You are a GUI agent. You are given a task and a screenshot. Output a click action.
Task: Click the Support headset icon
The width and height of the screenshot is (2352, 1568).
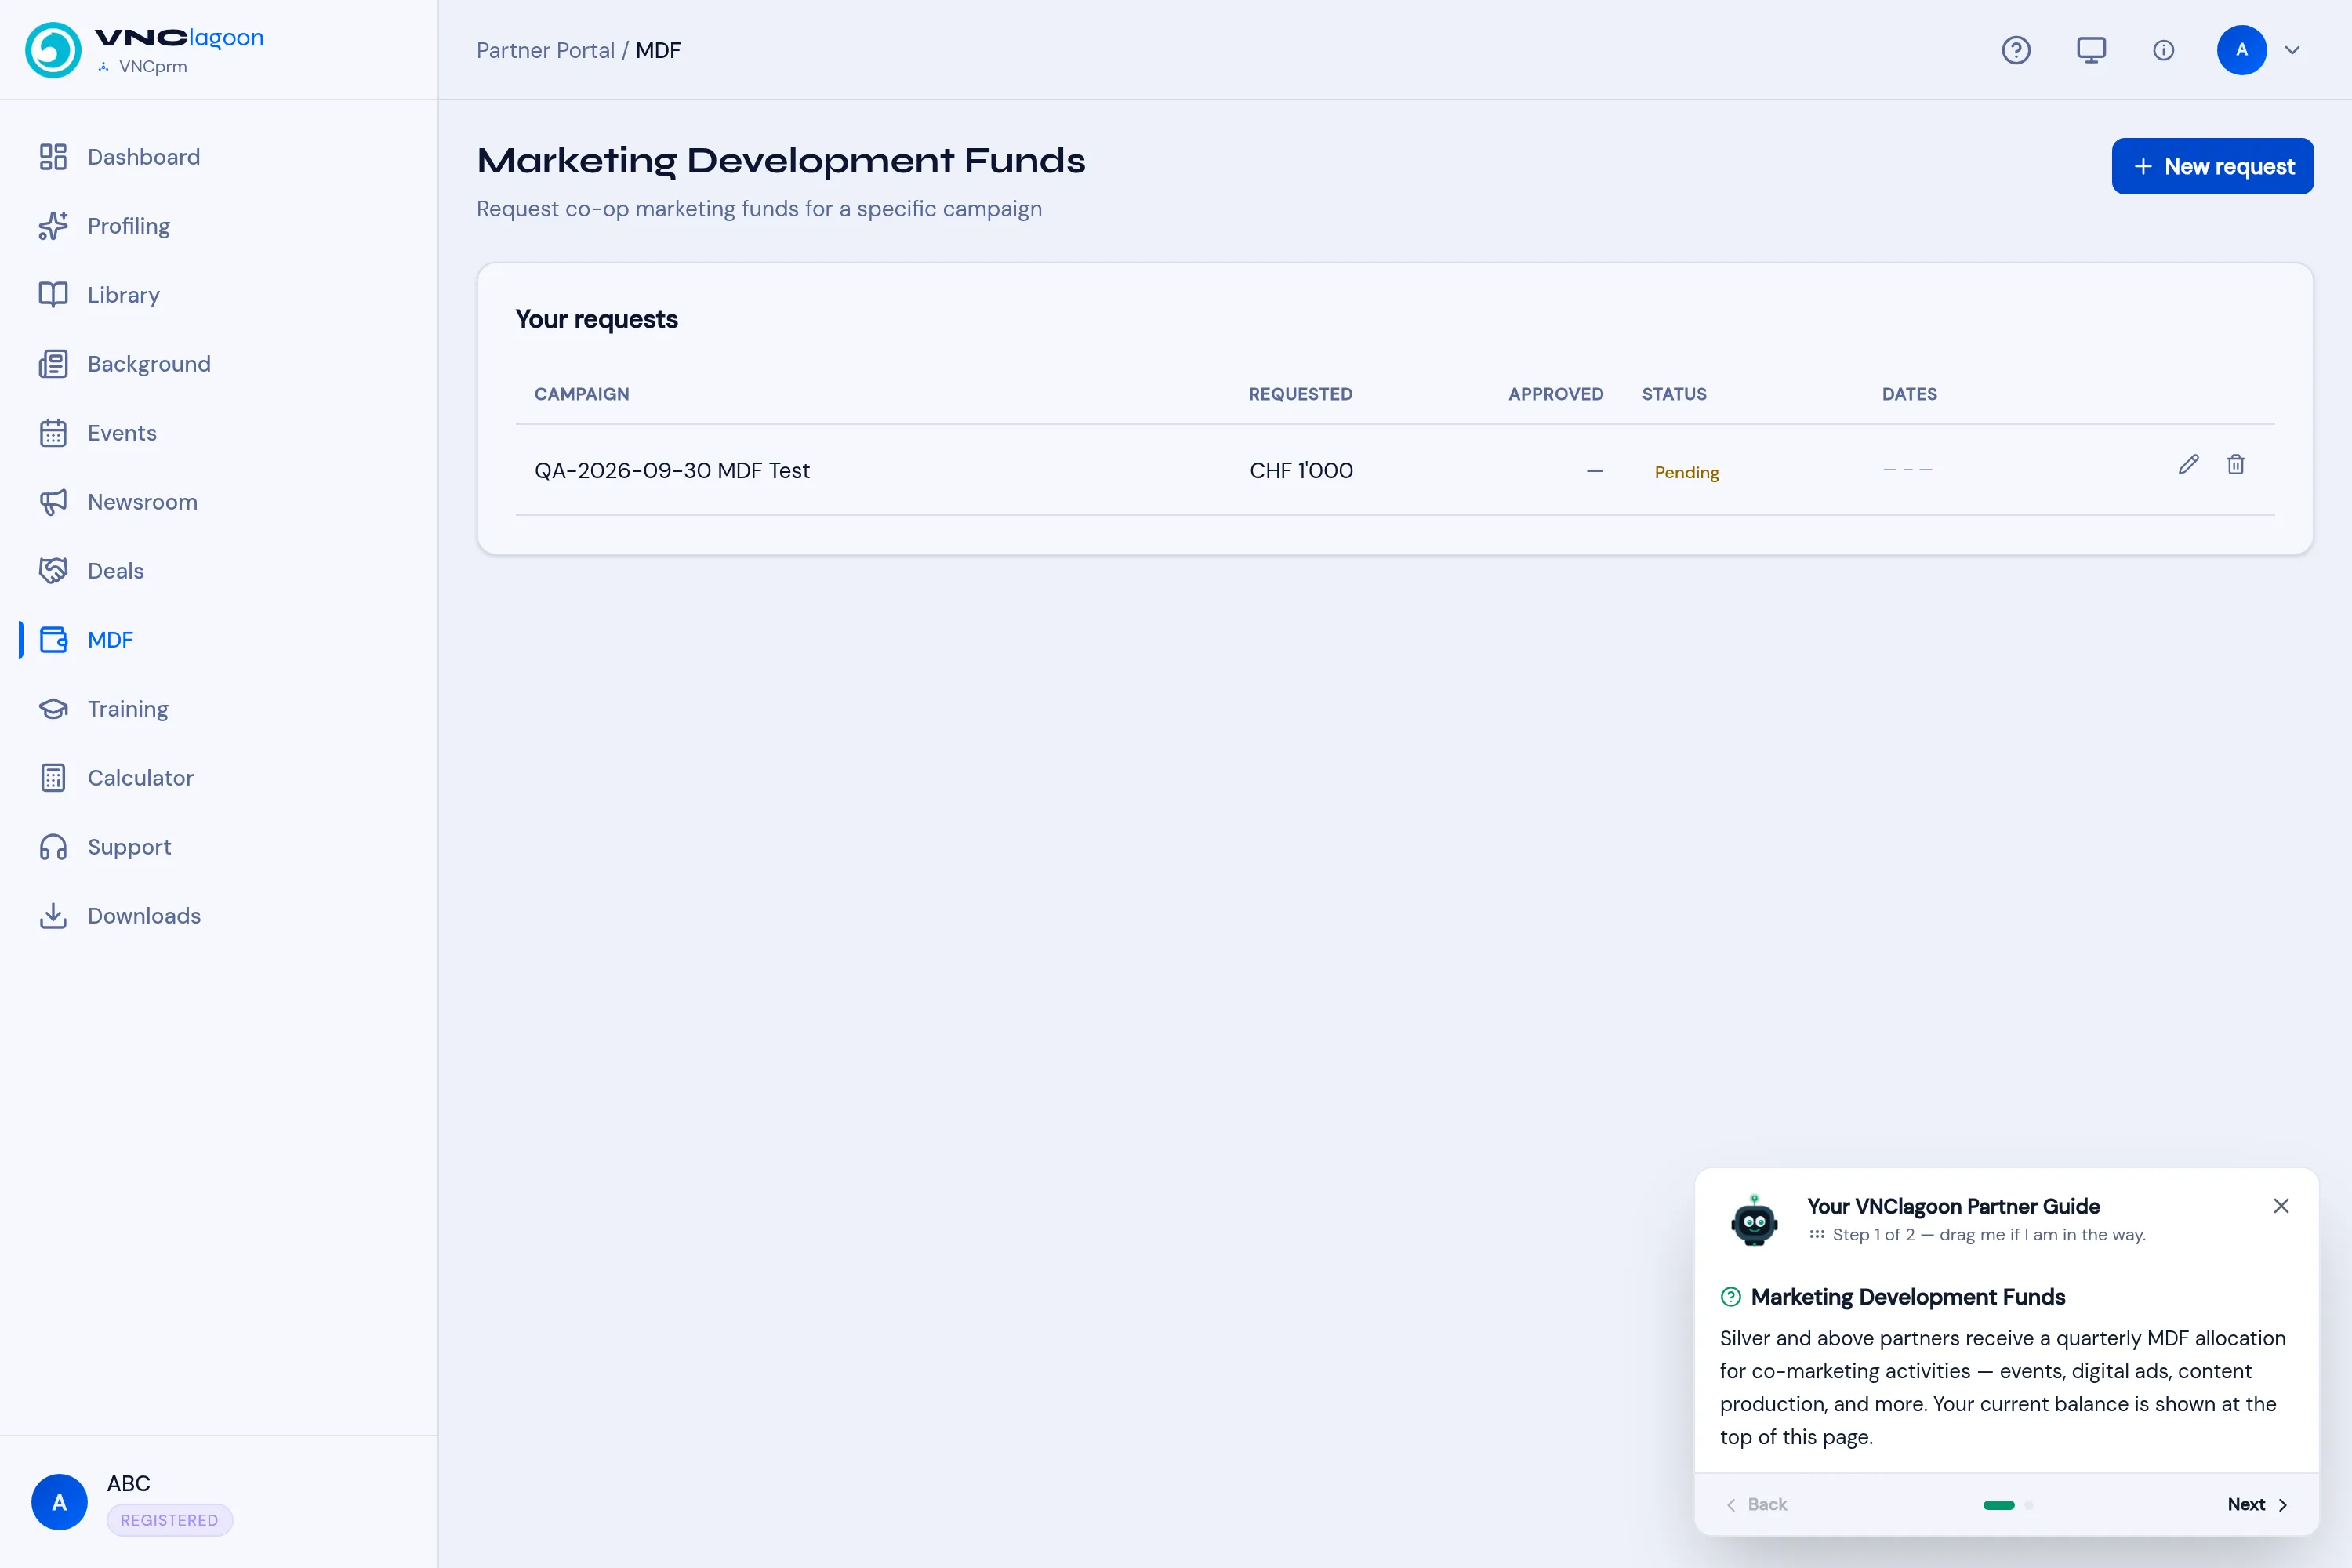53,847
